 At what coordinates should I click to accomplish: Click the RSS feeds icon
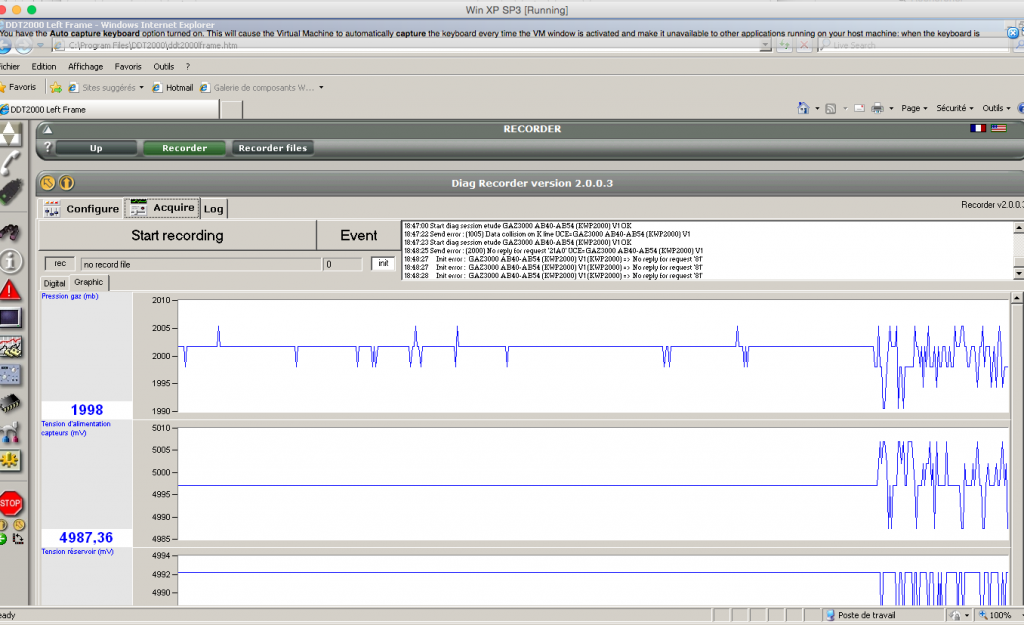click(x=831, y=108)
